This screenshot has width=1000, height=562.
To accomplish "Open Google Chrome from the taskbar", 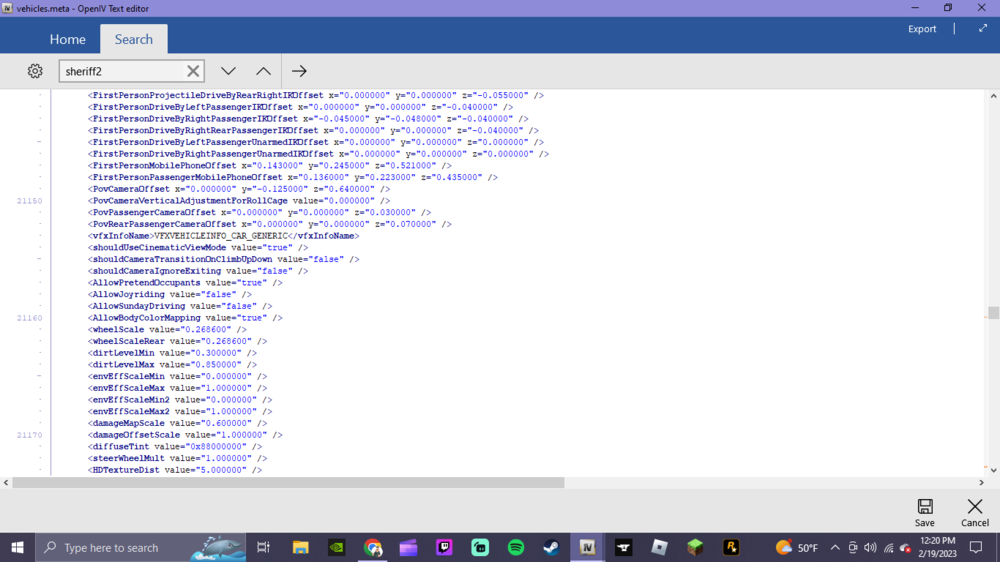I will click(373, 547).
